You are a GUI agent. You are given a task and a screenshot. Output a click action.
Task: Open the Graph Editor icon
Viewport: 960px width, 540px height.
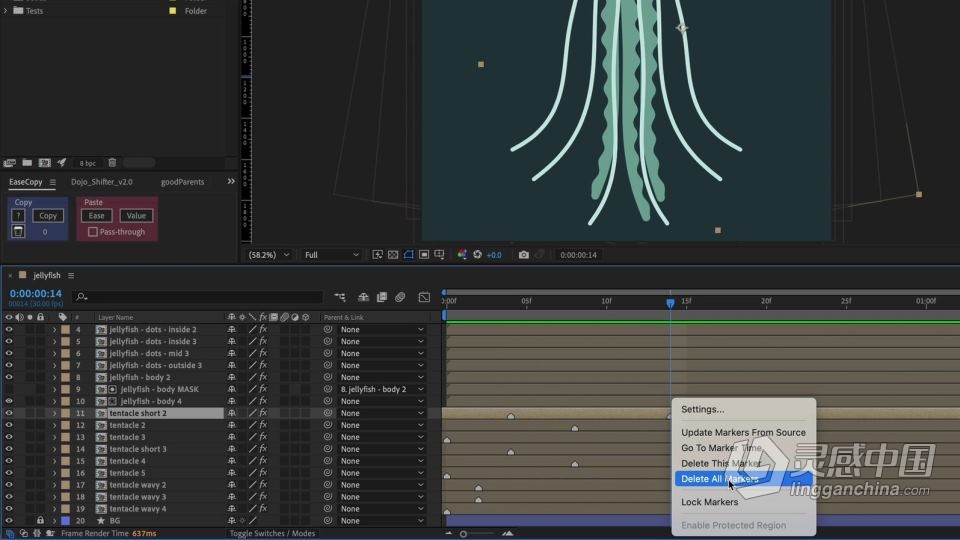424,297
